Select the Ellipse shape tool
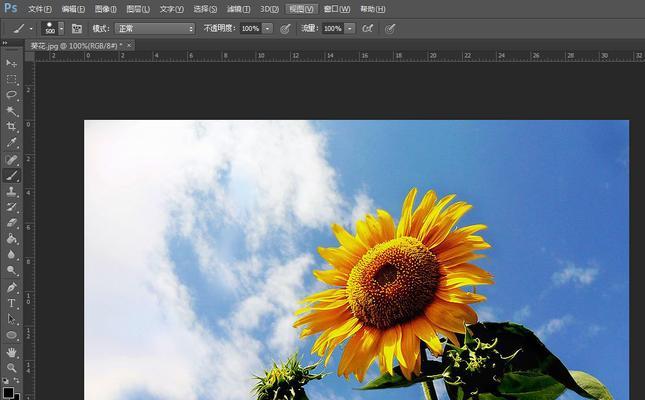This screenshot has width=645, height=400. click(12, 335)
